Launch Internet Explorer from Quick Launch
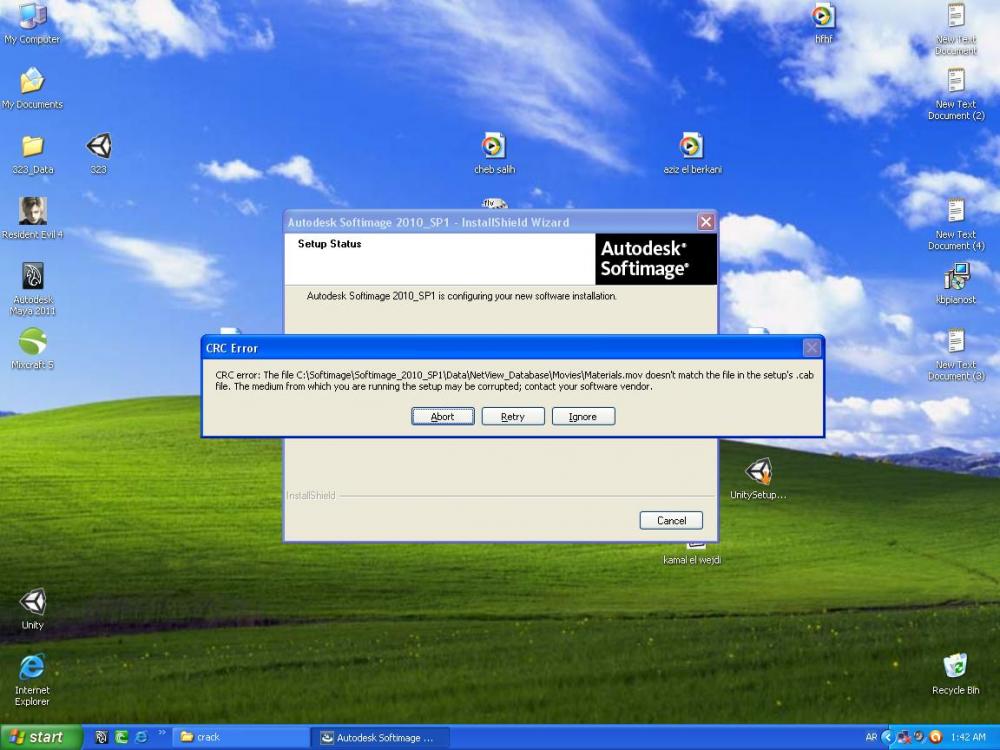Image resolution: width=1000 pixels, height=750 pixels. pos(142,737)
